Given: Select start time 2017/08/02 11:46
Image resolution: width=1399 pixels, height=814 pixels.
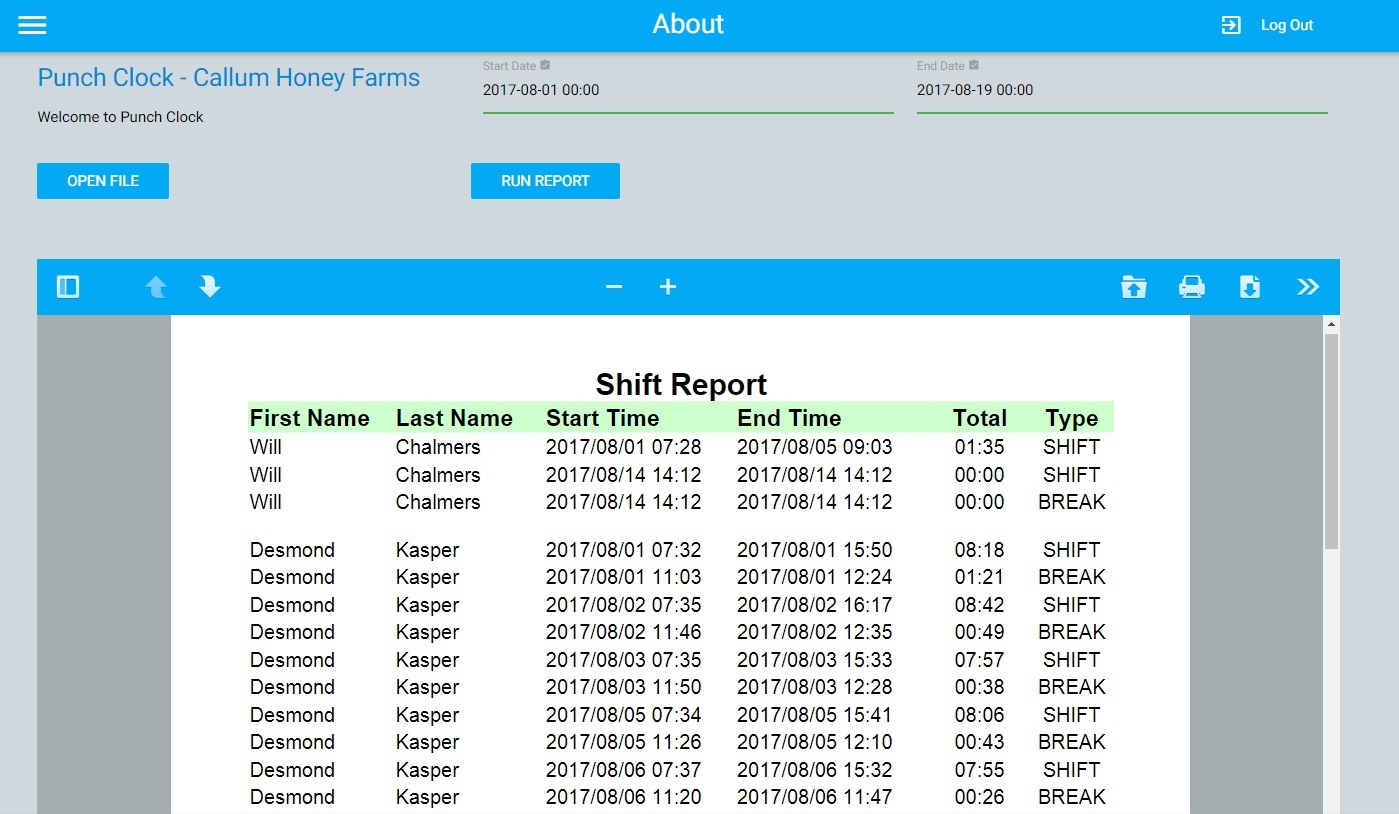Looking at the screenshot, I should coord(623,632).
